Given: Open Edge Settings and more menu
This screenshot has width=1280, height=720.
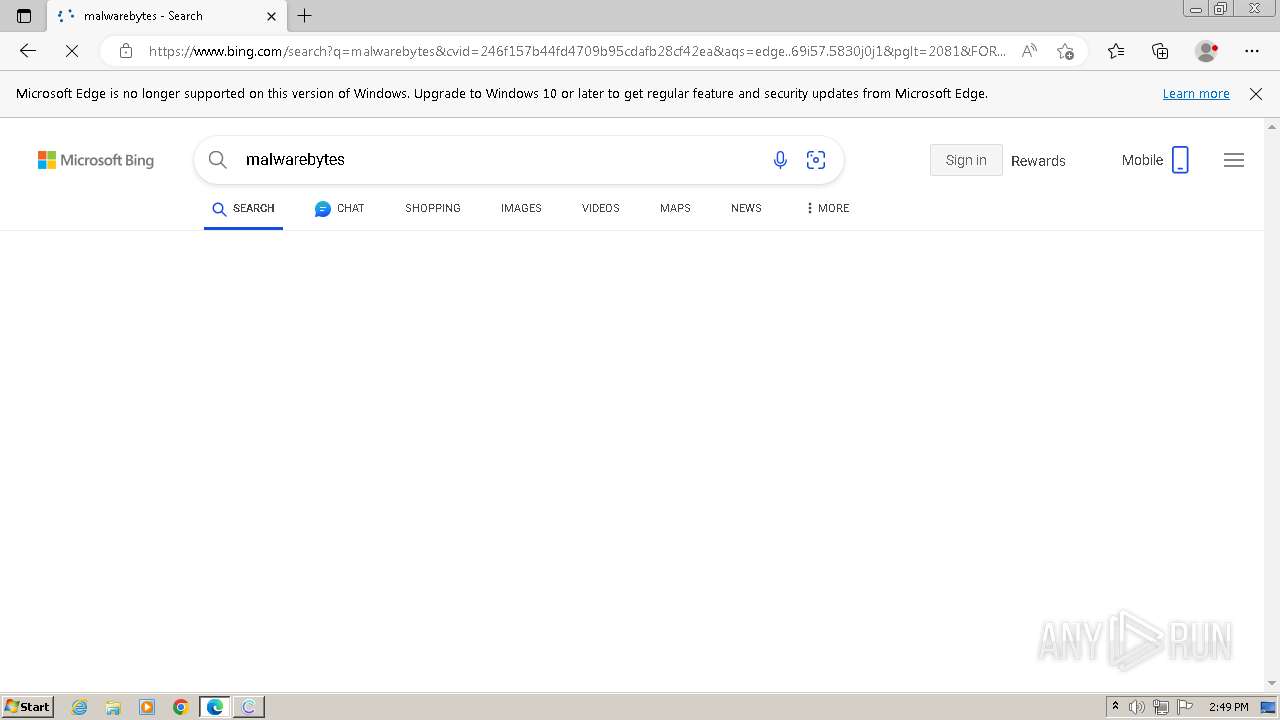Looking at the screenshot, I should (x=1252, y=51).
